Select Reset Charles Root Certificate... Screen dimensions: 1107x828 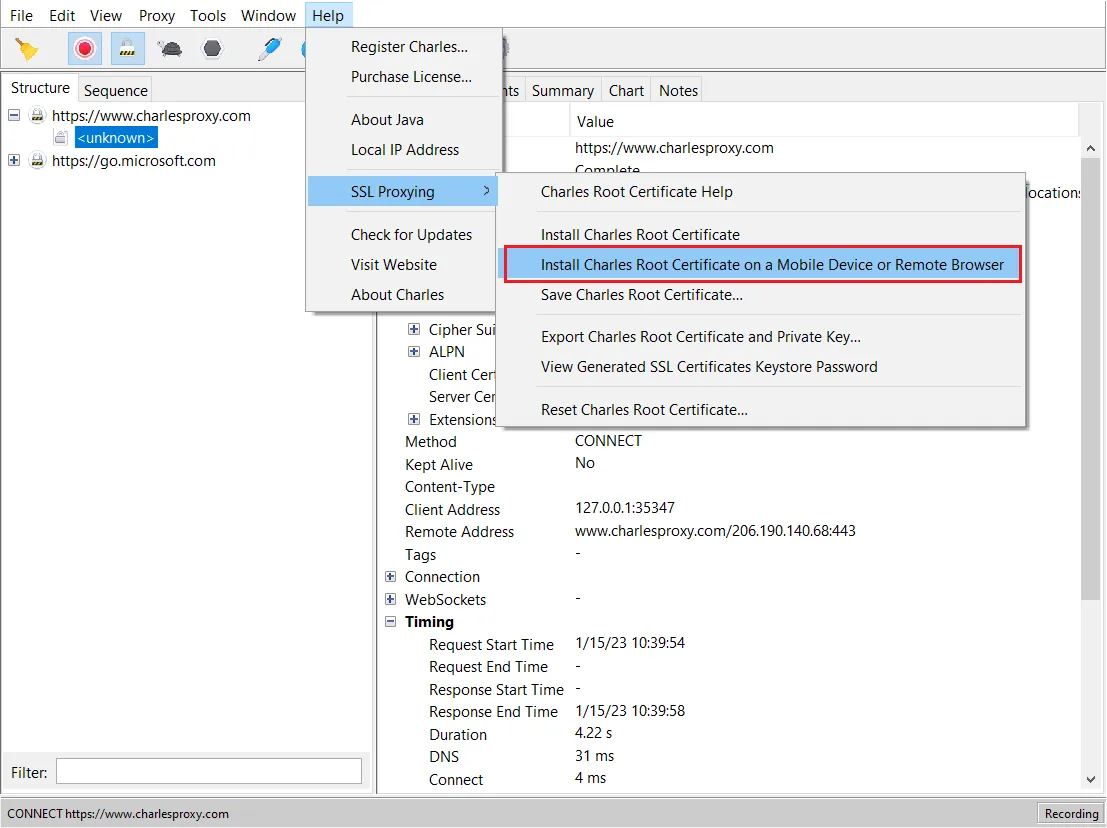762,410
